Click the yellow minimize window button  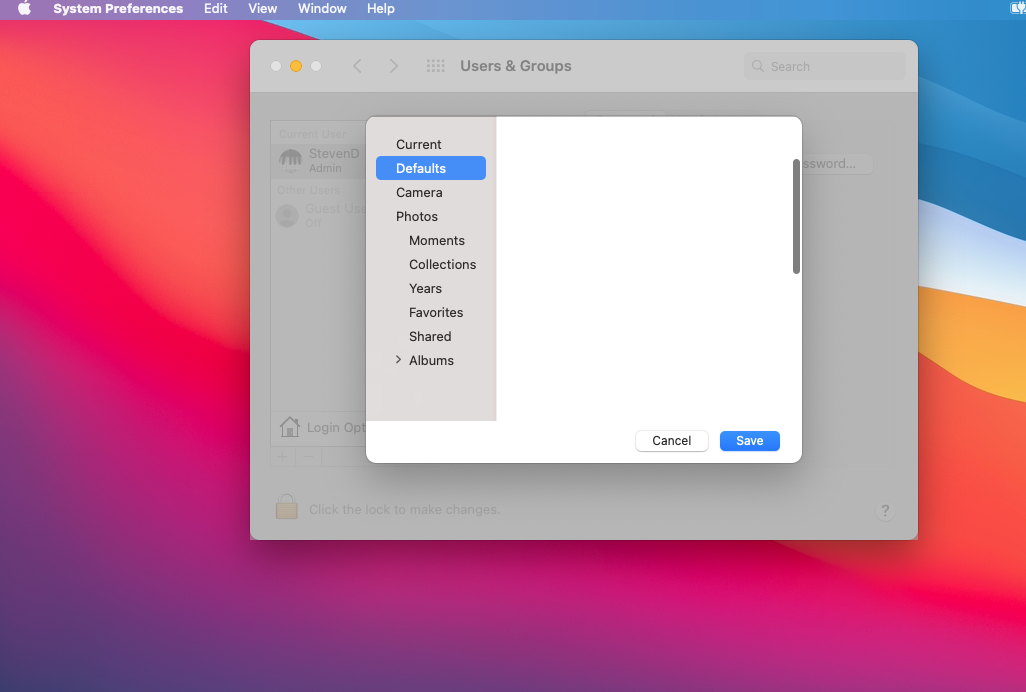point(296,66)
